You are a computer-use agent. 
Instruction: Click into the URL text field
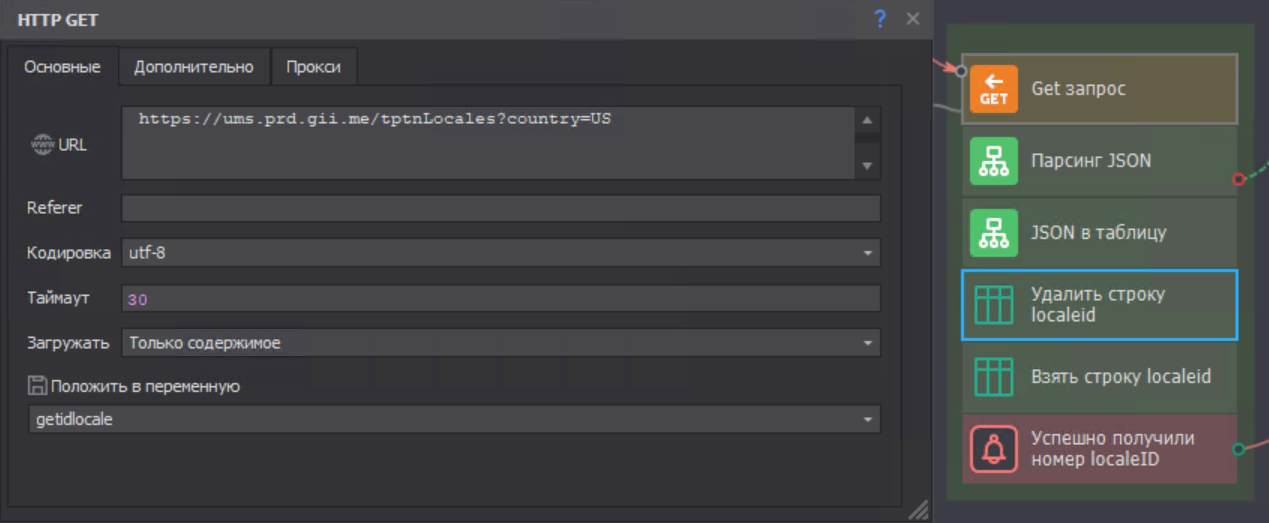pos(489,143)
